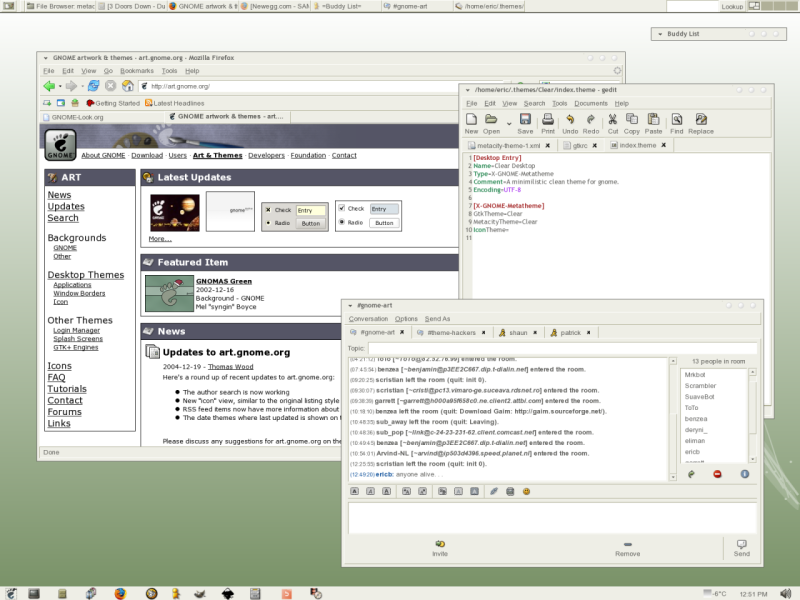Click Remove button in chat window
The image size is (800, 600).
tap(628, 549)
